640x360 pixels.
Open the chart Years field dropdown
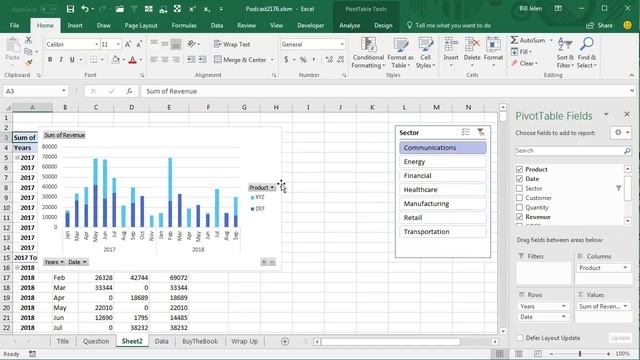click(x=62, y=262)
